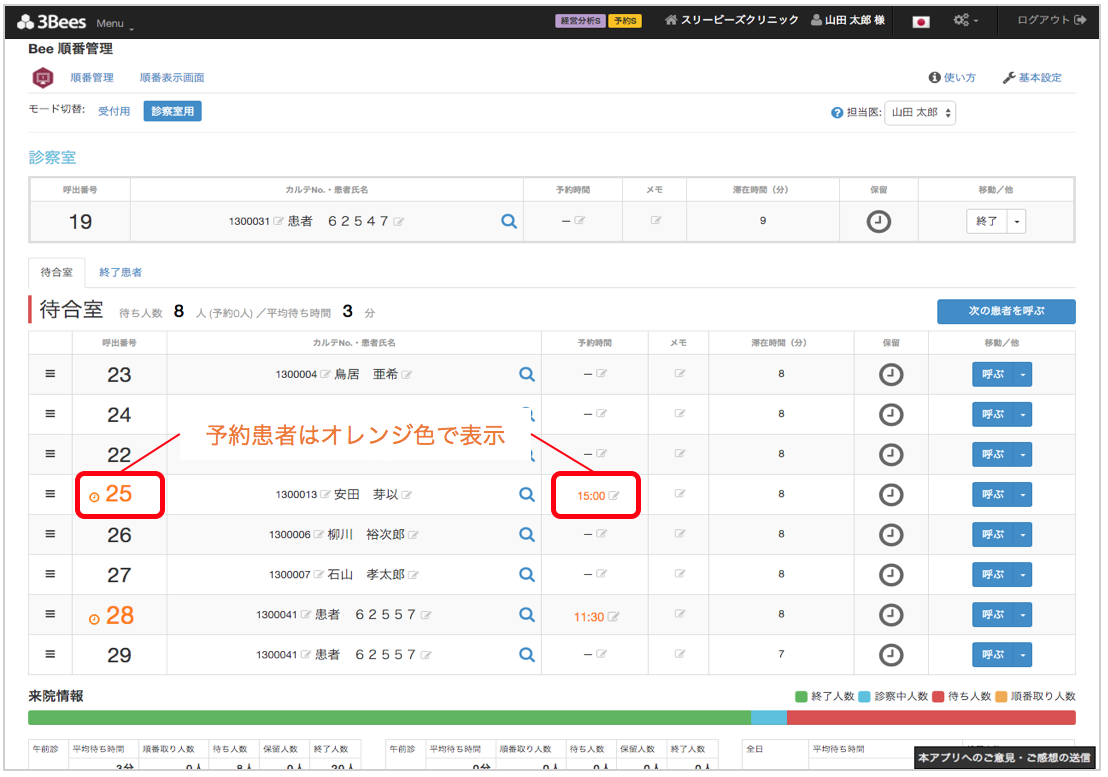The height and width of the screenshot is (777, 1108).
Task: Edit the 11:30 reservation time for number 28
Action: tap(613, 617)
